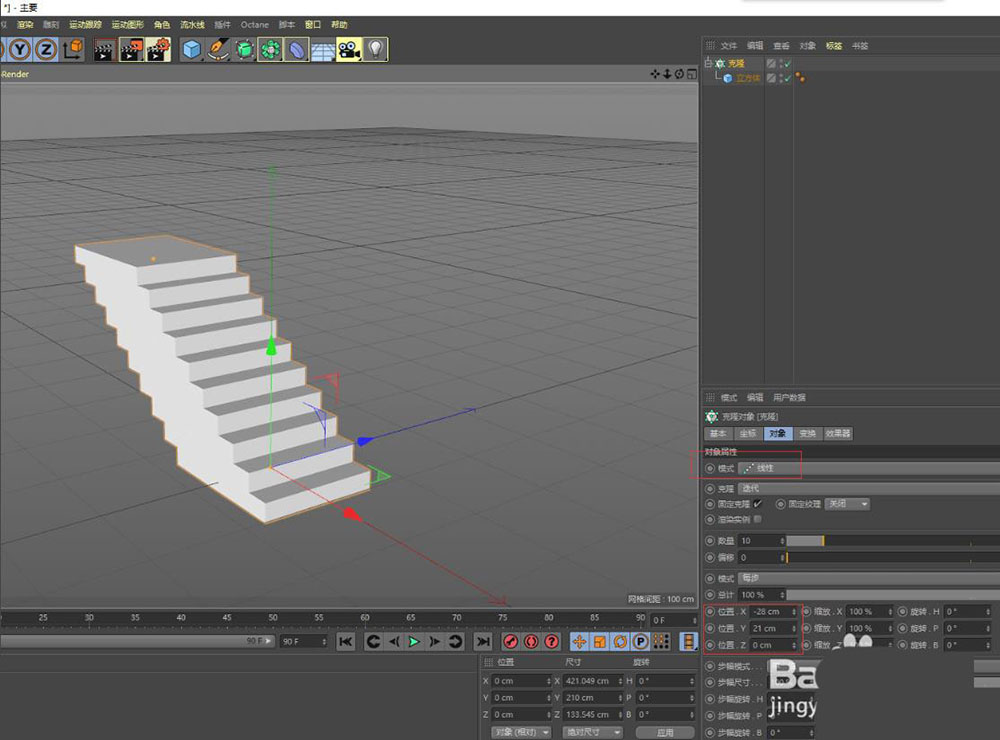Go to start of timeline
1000x740 pixels.
[346, 641]
